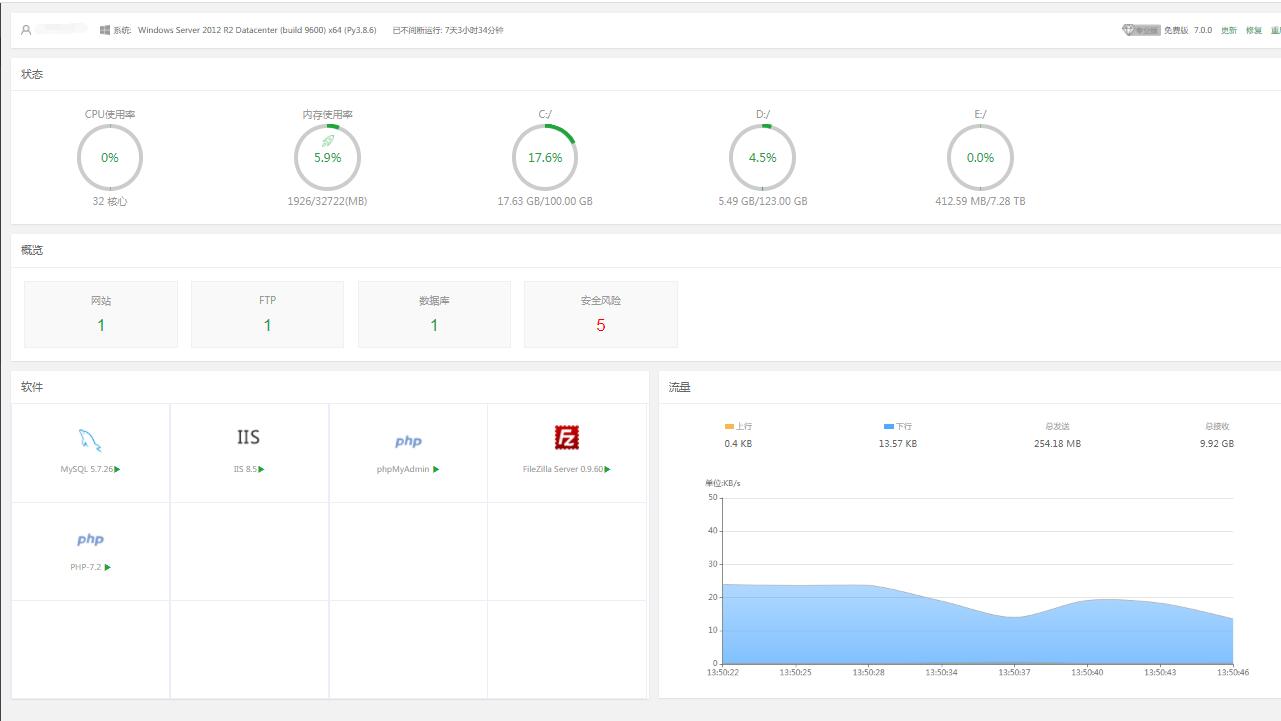Click the 软件 section heading
Screen dimensions: 1281x721
pyautogui.click(x=32, y=387)
